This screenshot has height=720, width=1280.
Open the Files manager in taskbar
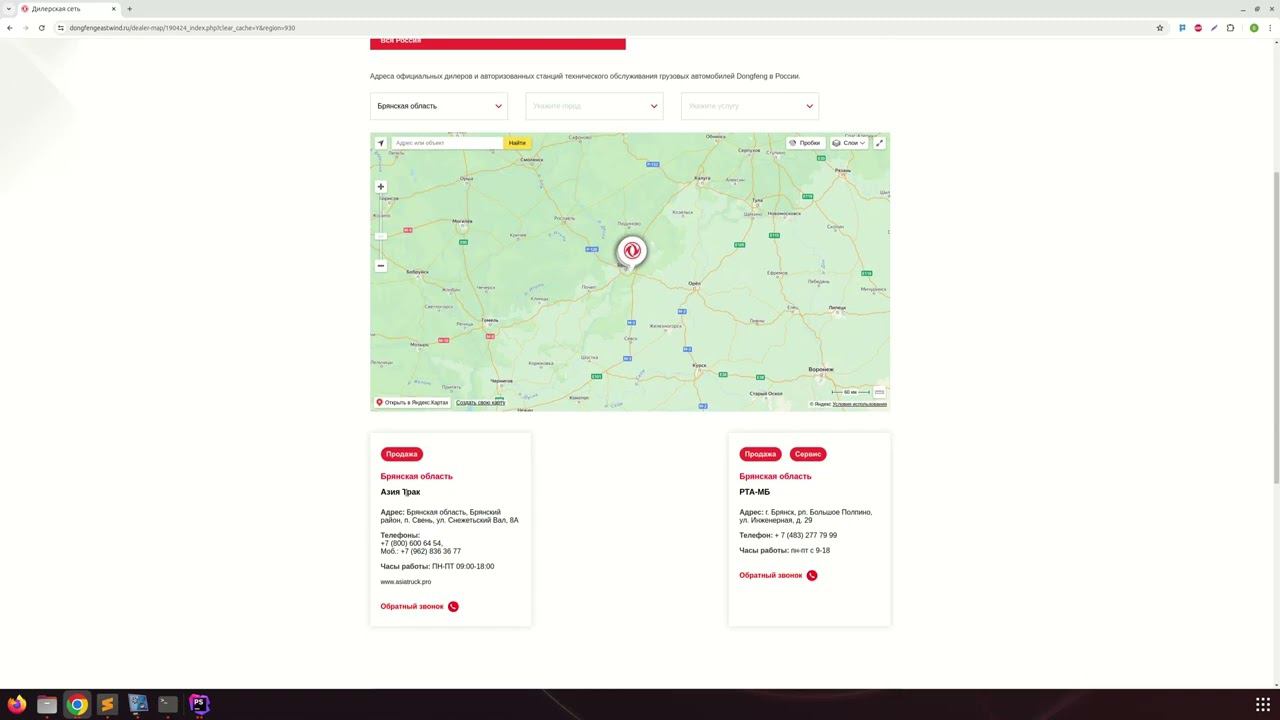(x=47, y=704)
